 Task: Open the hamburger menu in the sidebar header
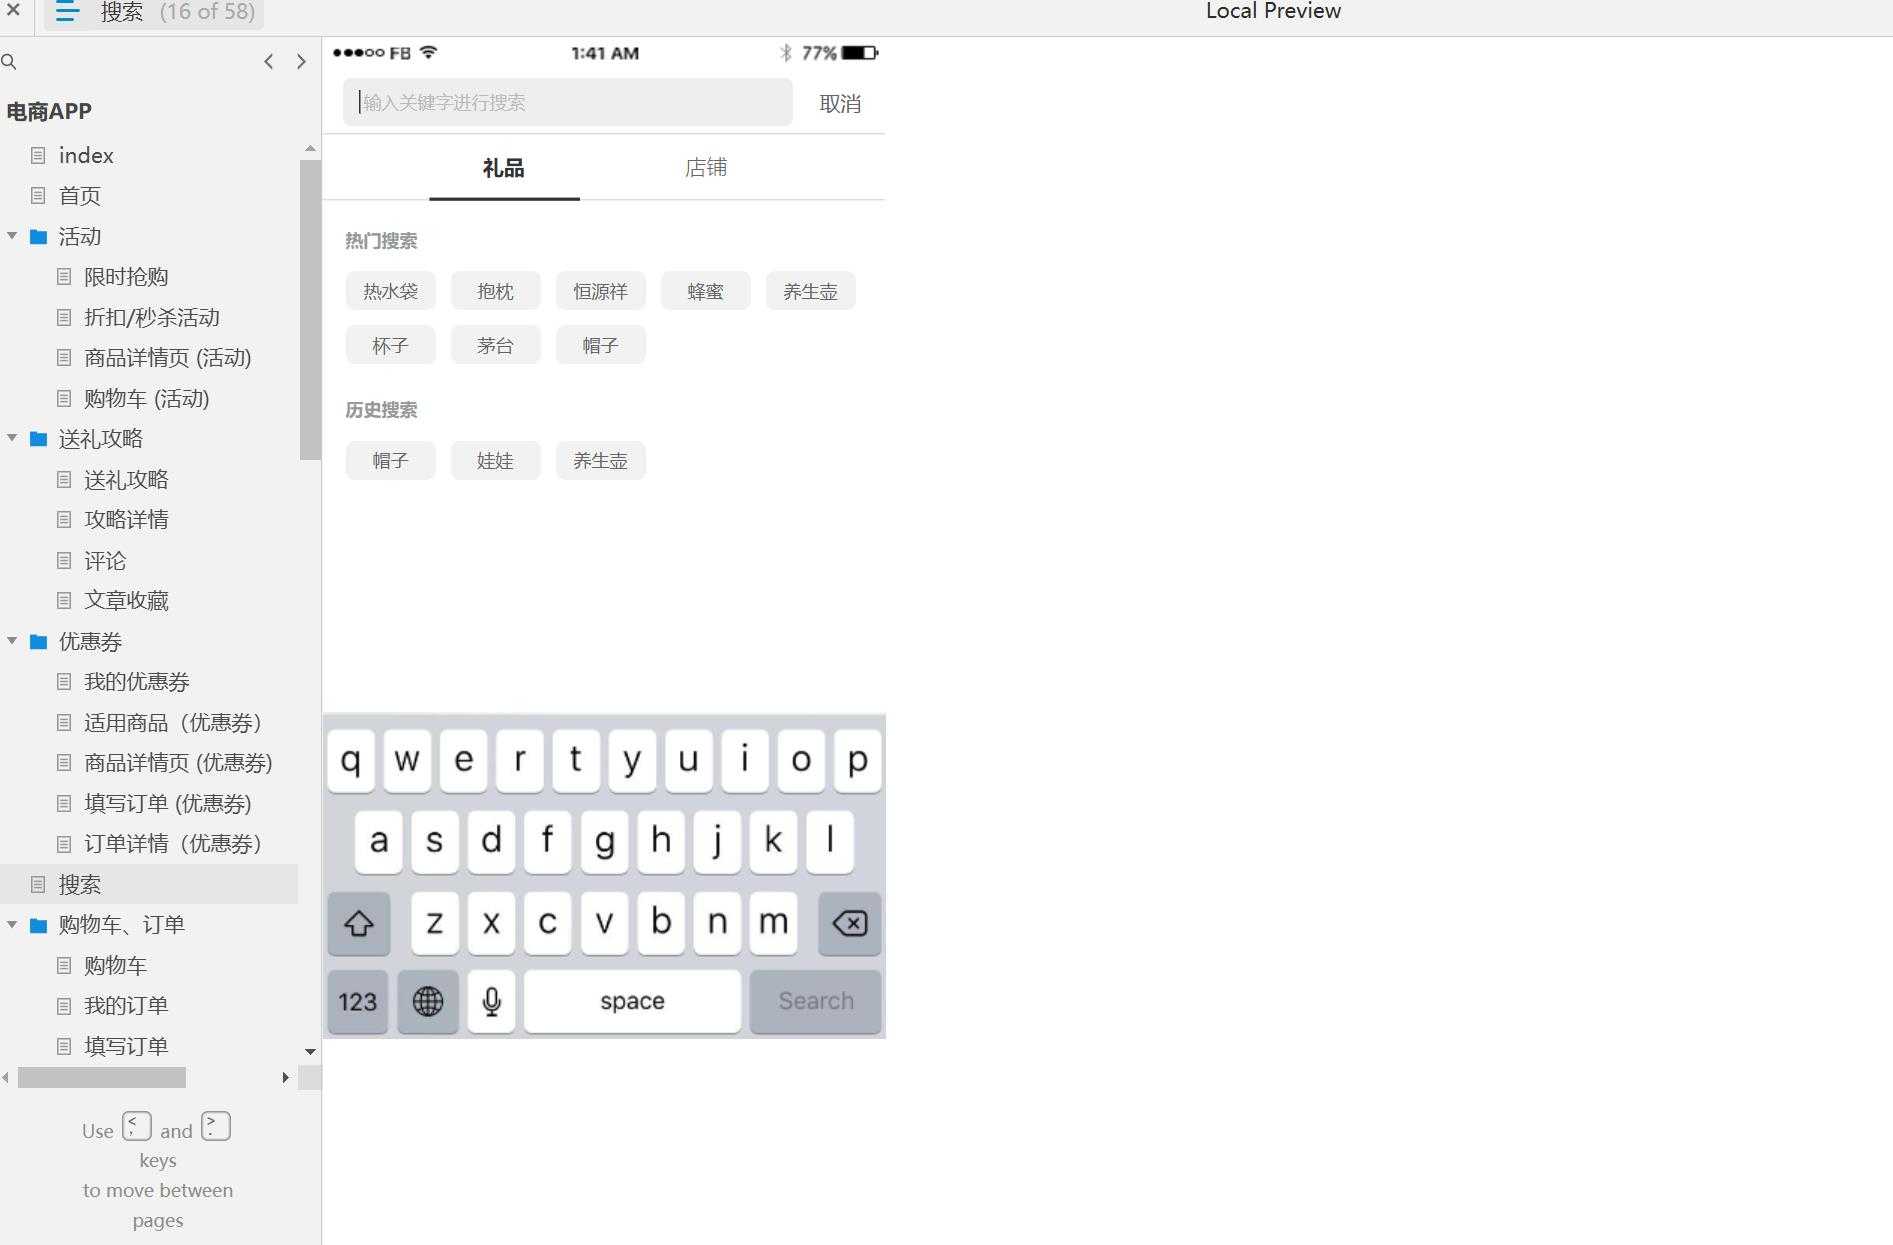pos(66,12)
